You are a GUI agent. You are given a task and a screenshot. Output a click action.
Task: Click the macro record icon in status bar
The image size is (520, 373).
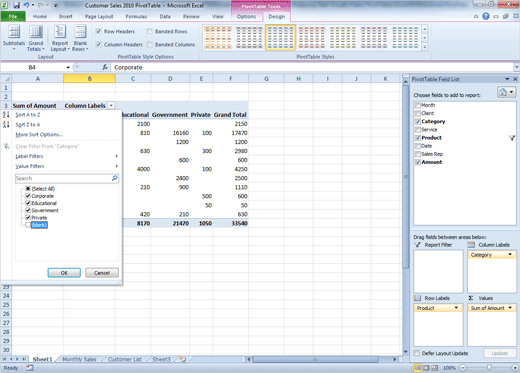point(30,368)
